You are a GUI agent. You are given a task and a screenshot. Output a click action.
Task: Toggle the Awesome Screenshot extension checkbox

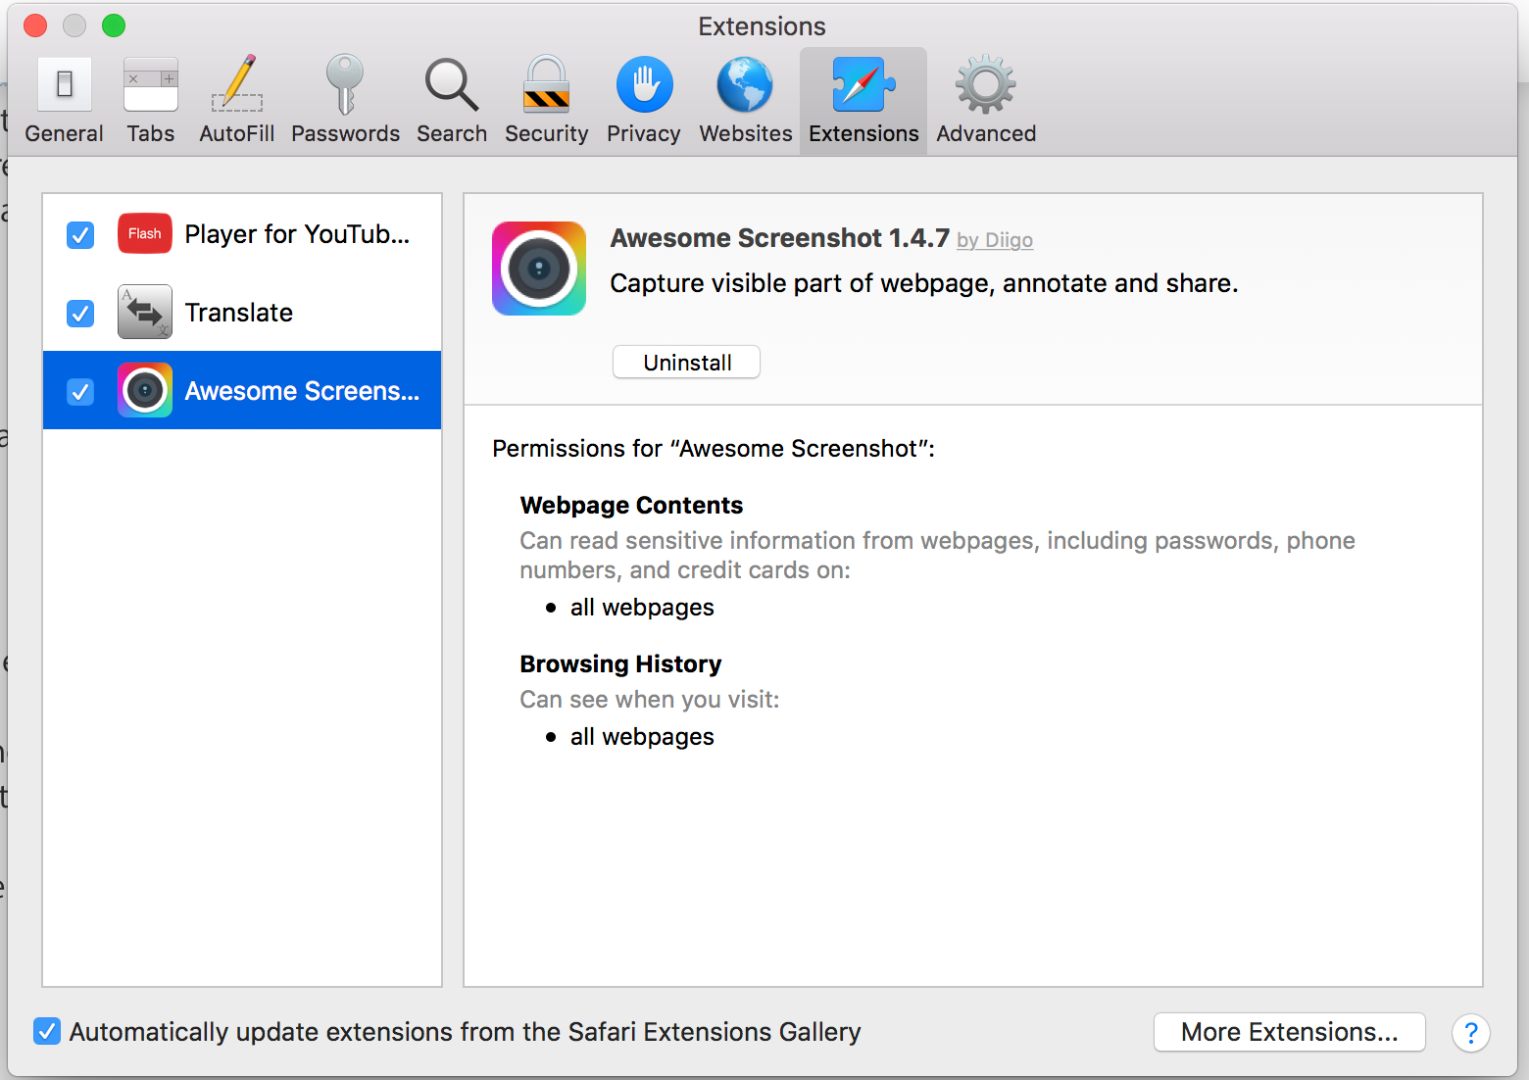[80, 392]
